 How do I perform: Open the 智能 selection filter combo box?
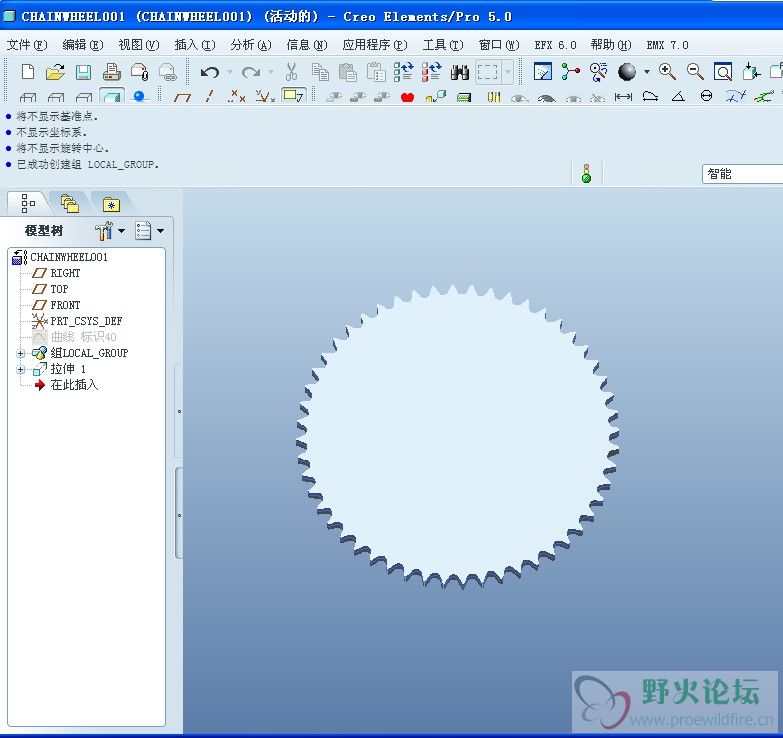coord(742,174)
